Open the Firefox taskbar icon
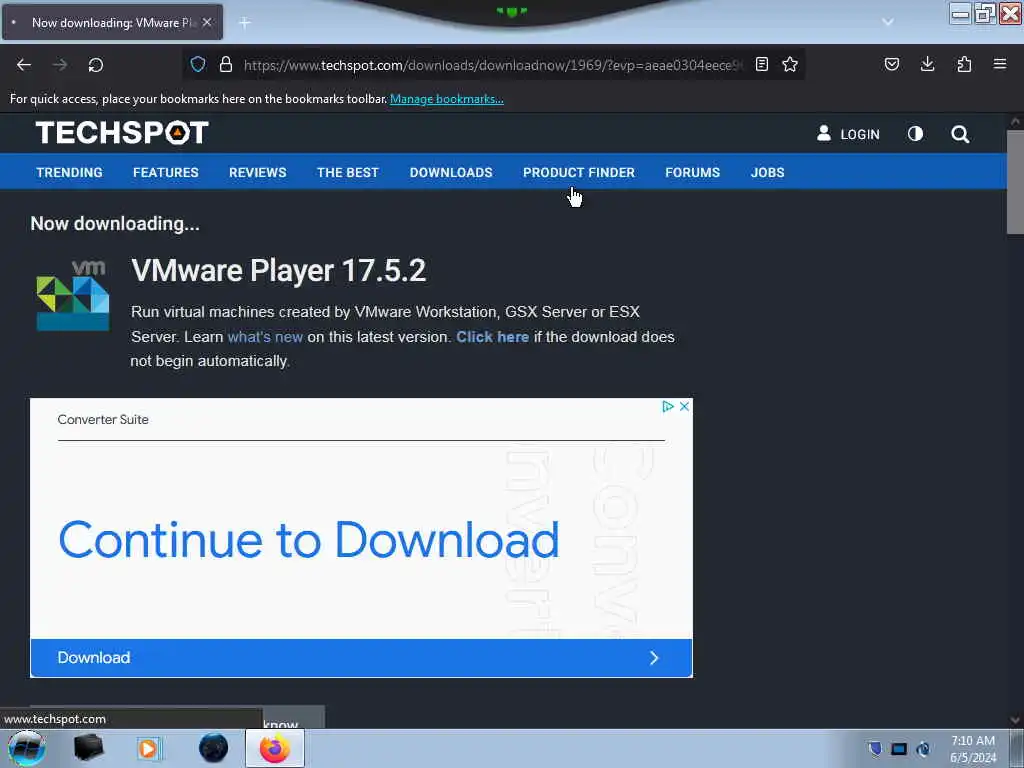 pyautogui.click(x=275, y=748)
